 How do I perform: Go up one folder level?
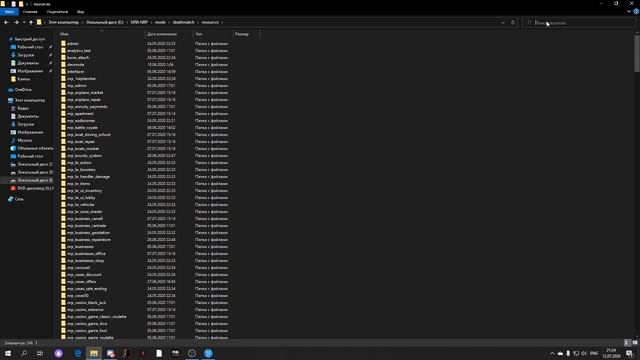[x=31, y=22]
